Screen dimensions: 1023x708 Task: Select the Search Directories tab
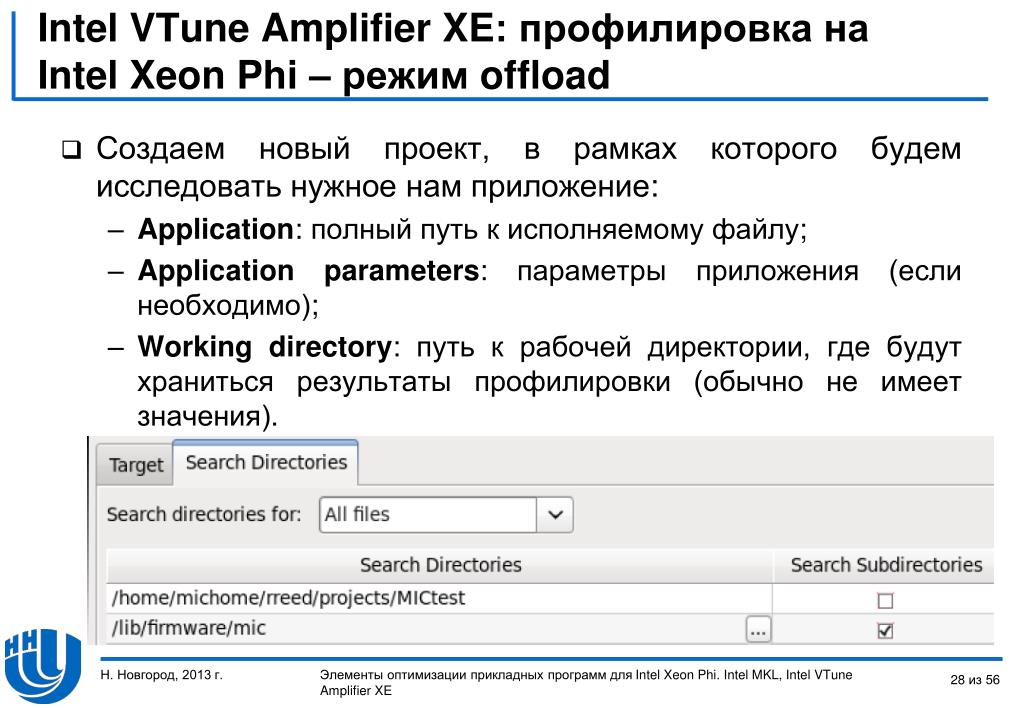[x=266, y=462]
